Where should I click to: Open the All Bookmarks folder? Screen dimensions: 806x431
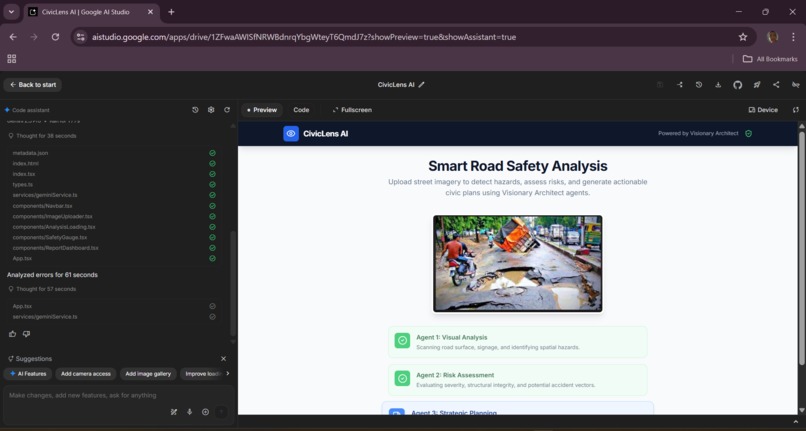[x=770, y=59]
